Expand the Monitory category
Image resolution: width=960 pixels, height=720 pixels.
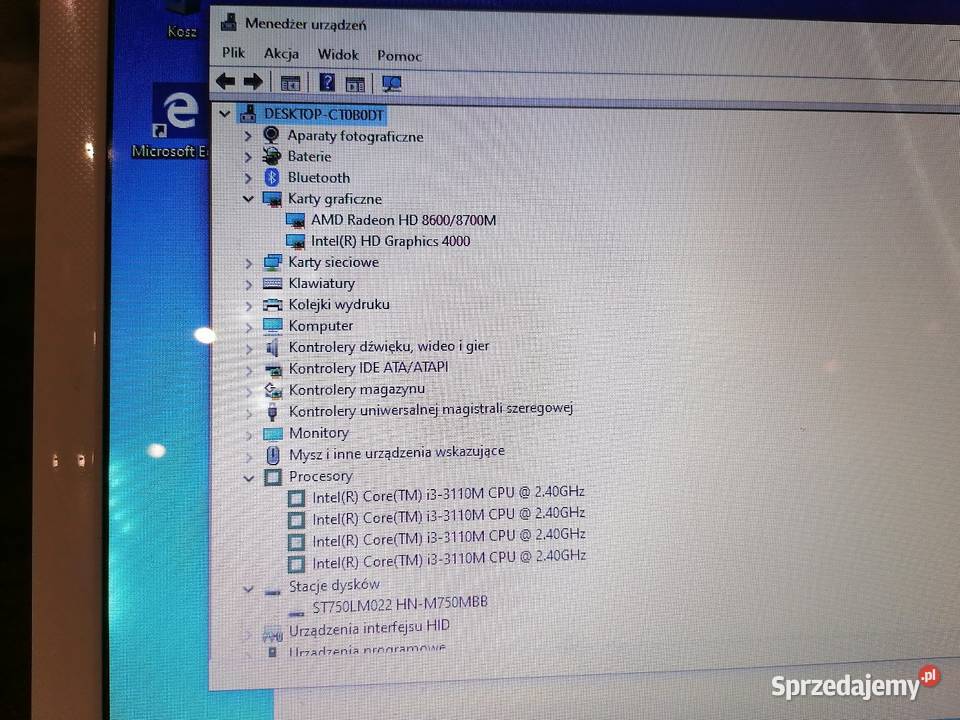tap(249, 435)
